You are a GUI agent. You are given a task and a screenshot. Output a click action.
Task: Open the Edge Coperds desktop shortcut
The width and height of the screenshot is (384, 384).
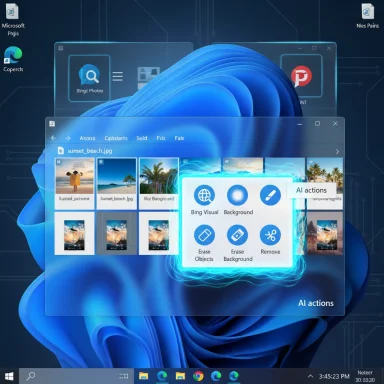pyautogui.click(x=13, y=59)
